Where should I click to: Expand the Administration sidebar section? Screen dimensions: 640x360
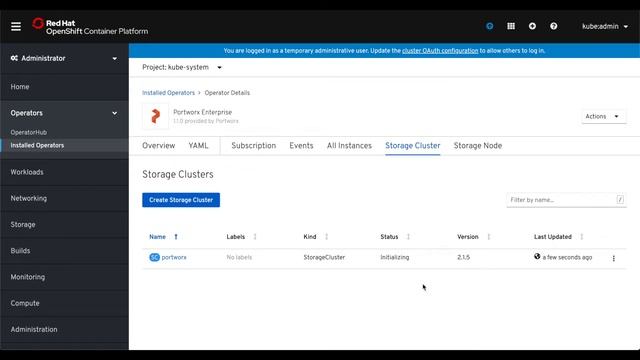(64, 329)
